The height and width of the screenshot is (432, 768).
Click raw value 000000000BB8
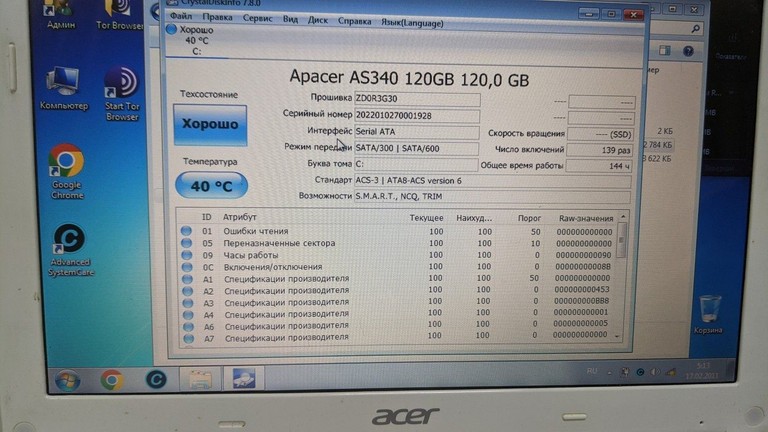(581, 301)
